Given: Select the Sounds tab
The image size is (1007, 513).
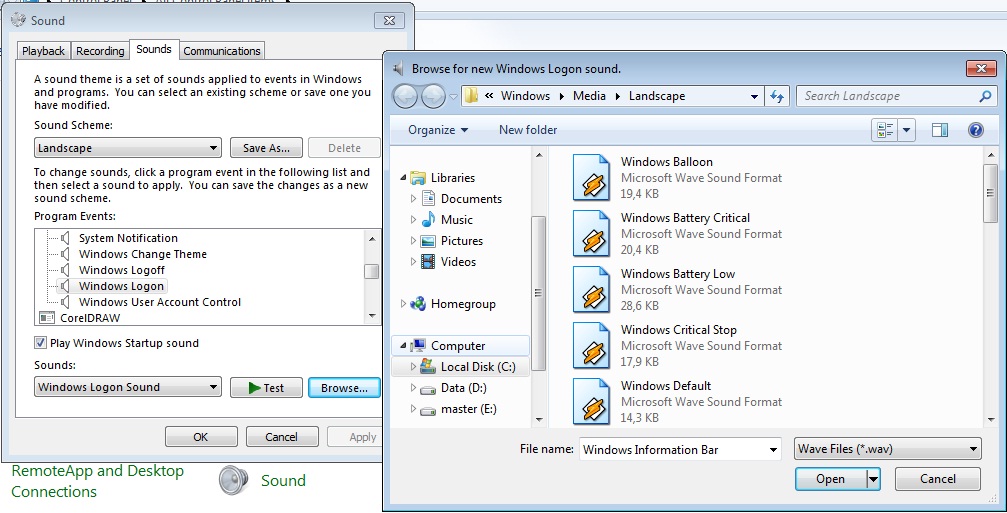Looking at the screenshot, I should (x=153, y=49).
